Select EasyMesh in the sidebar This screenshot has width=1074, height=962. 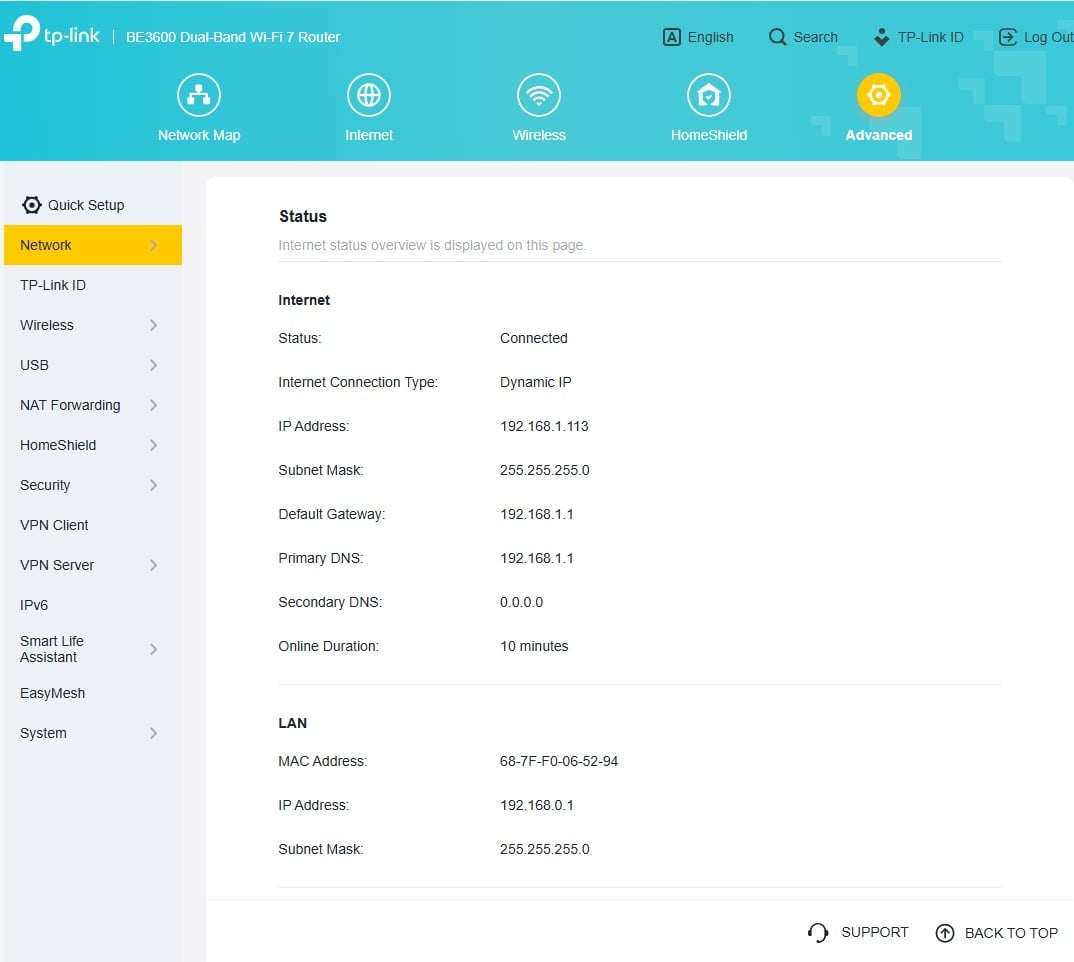[52, 693]
